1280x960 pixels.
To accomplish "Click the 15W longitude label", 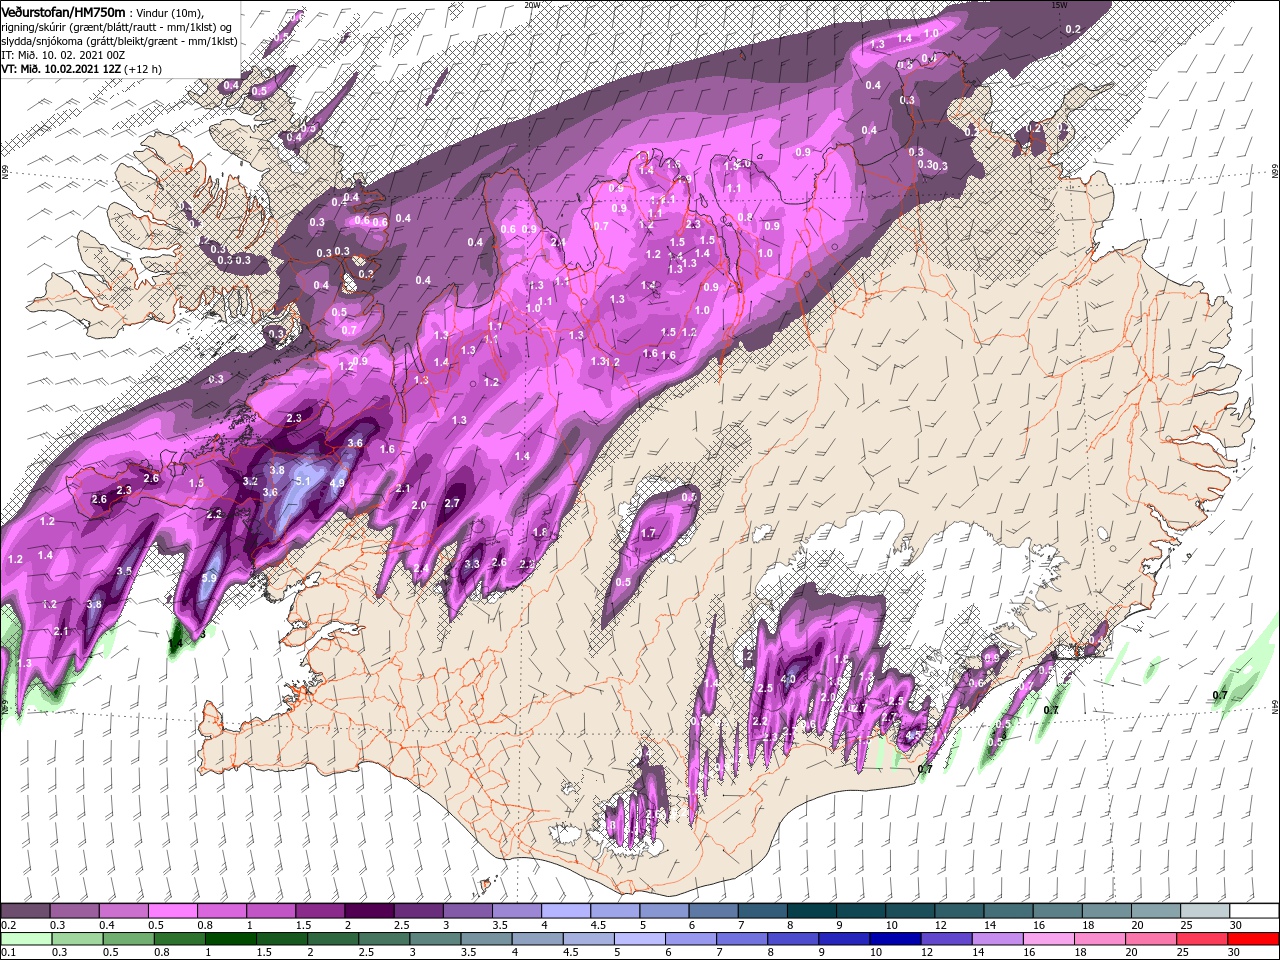I will pos(1059,5).
